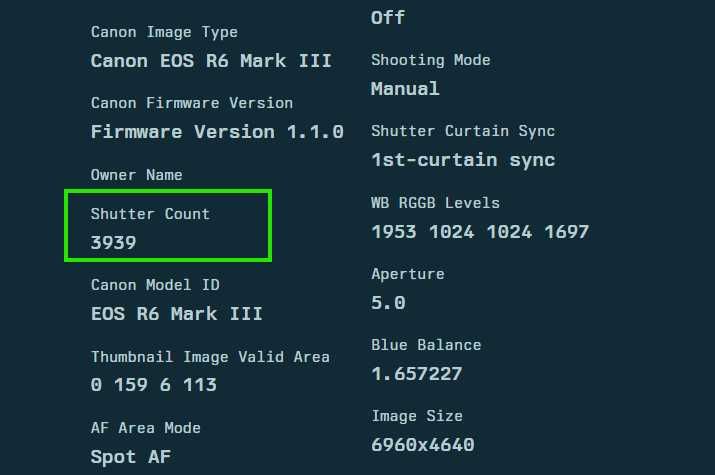715x475 pixels.
Task: Click the 'Canon Model ID' label
Action: coord(155,285)
